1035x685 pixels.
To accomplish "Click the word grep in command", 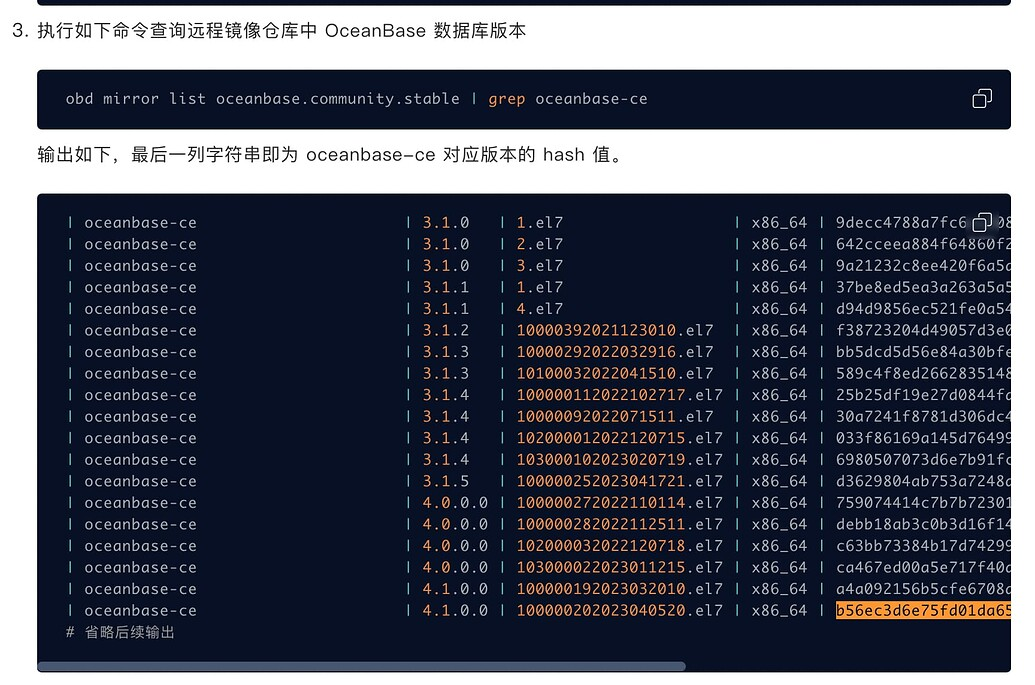I will click(507, 99).
